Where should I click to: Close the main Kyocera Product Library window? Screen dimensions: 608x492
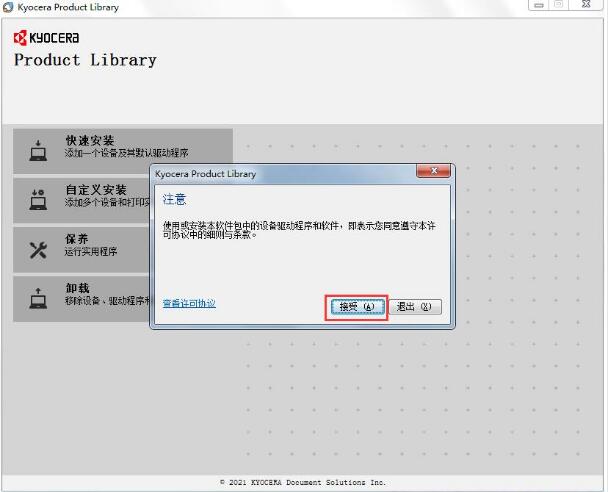pyautogui.click(x=586, y=5)
